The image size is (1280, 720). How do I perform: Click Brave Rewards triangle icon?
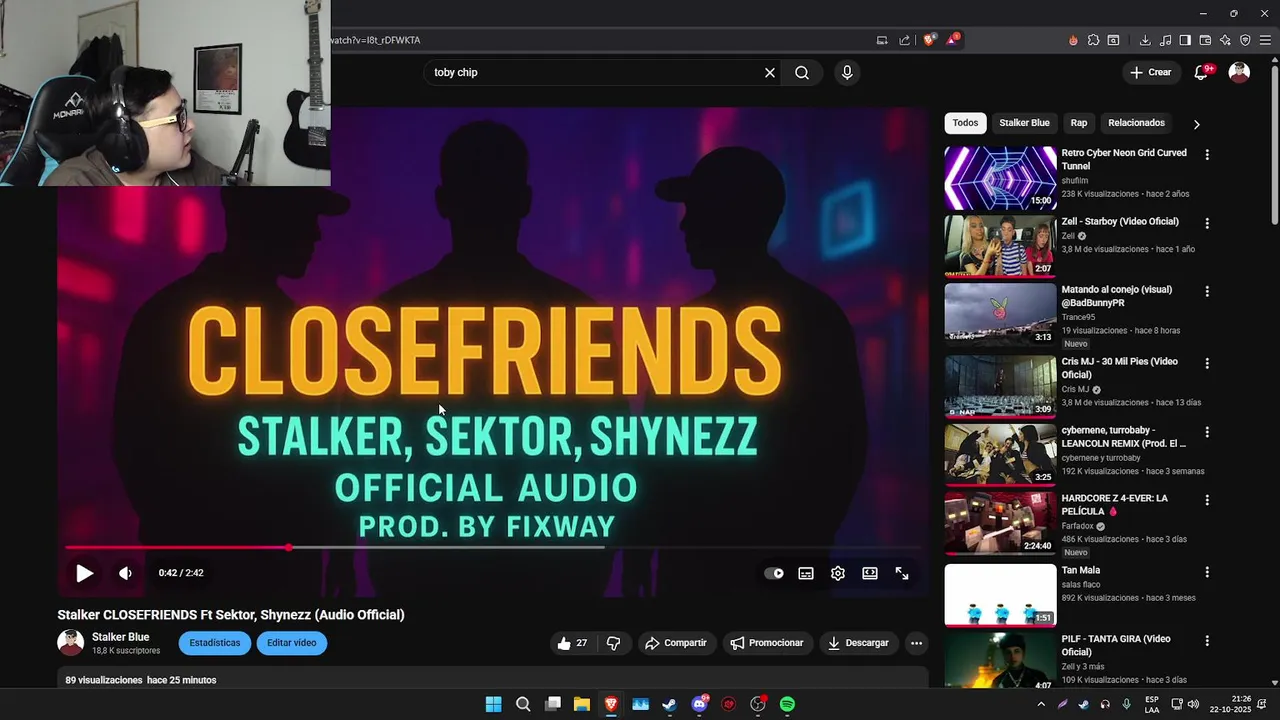coord(953,40)
